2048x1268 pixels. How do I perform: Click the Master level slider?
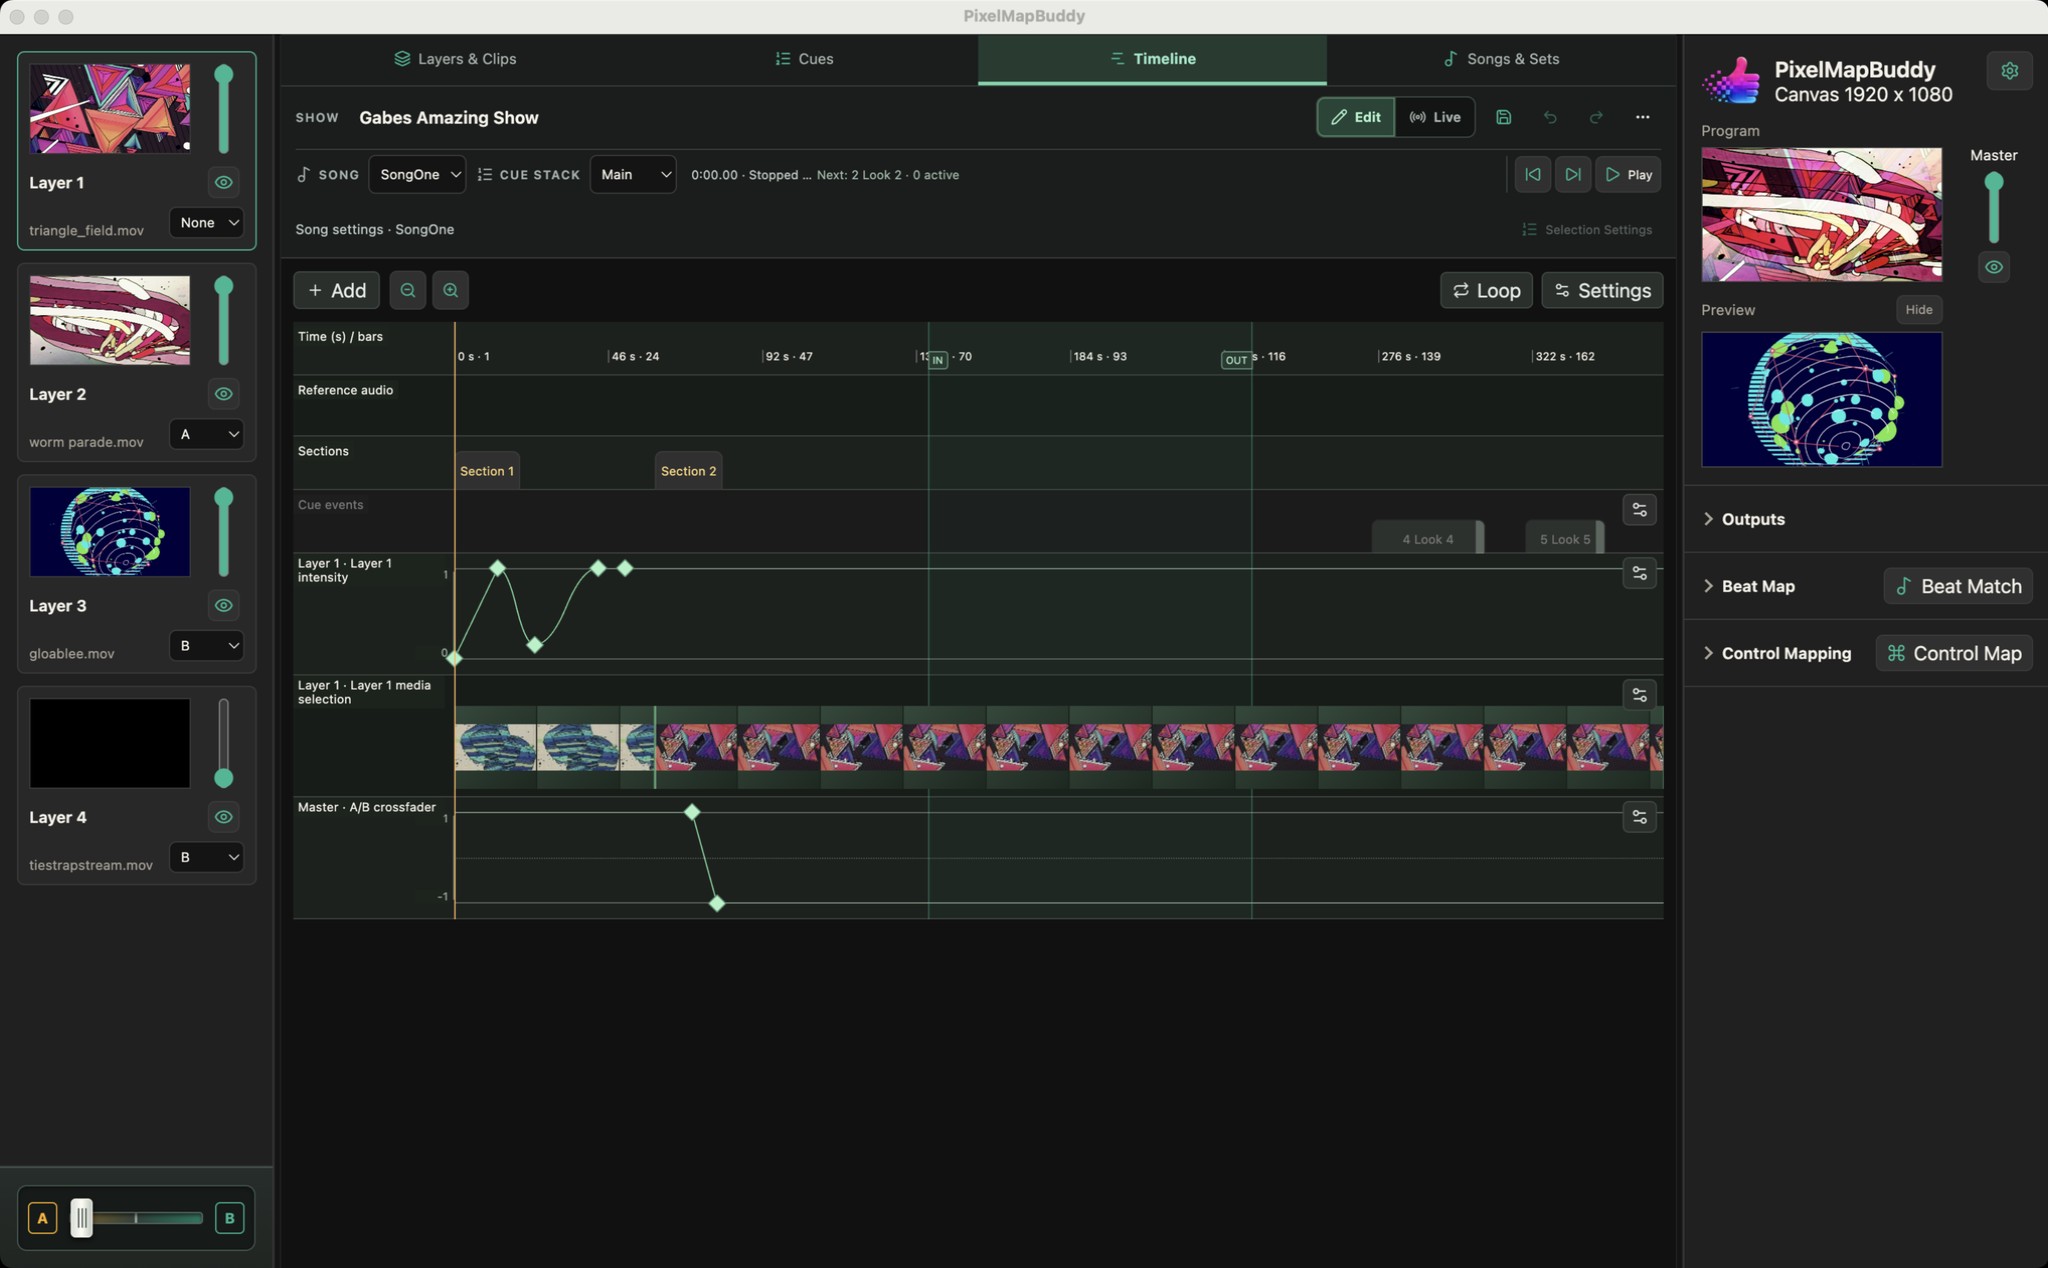pos(1993,208)
